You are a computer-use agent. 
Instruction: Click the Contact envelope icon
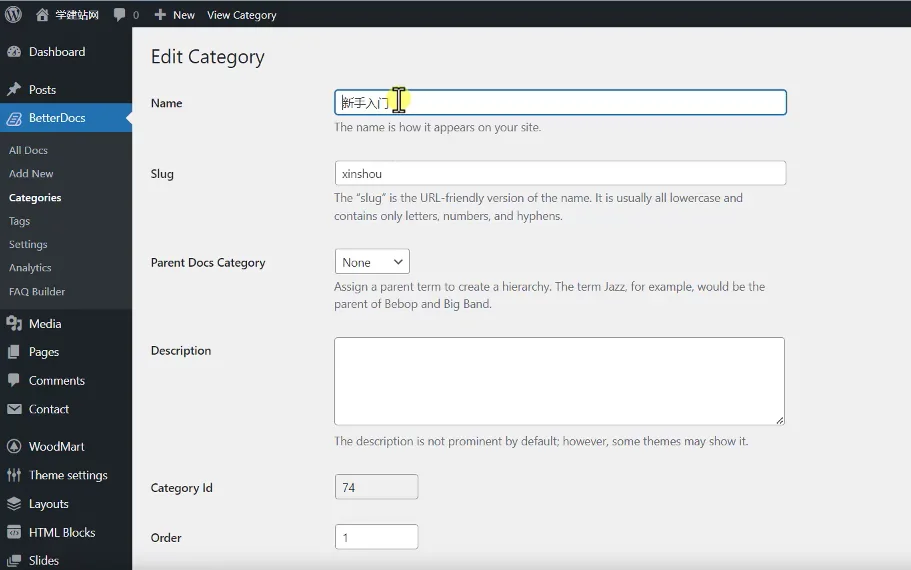point(14,409)
